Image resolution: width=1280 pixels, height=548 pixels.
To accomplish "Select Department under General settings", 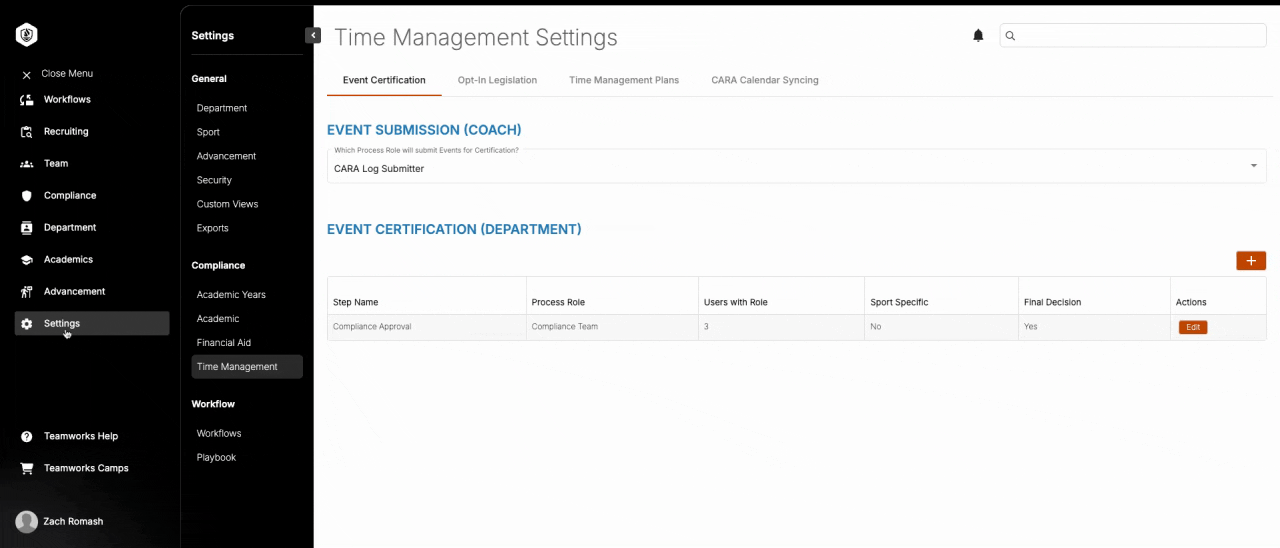I will (x=222, y=108).
